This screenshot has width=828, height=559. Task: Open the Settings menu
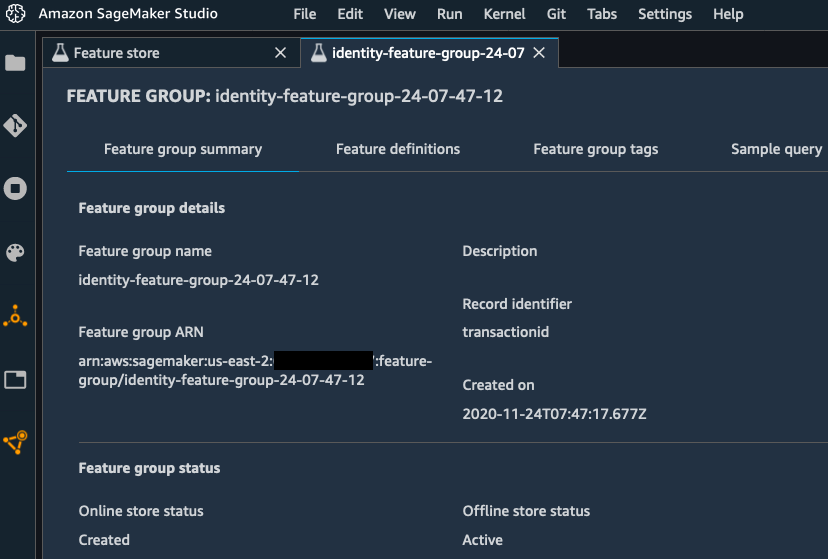pyautogui.click(x=665, y=14)
